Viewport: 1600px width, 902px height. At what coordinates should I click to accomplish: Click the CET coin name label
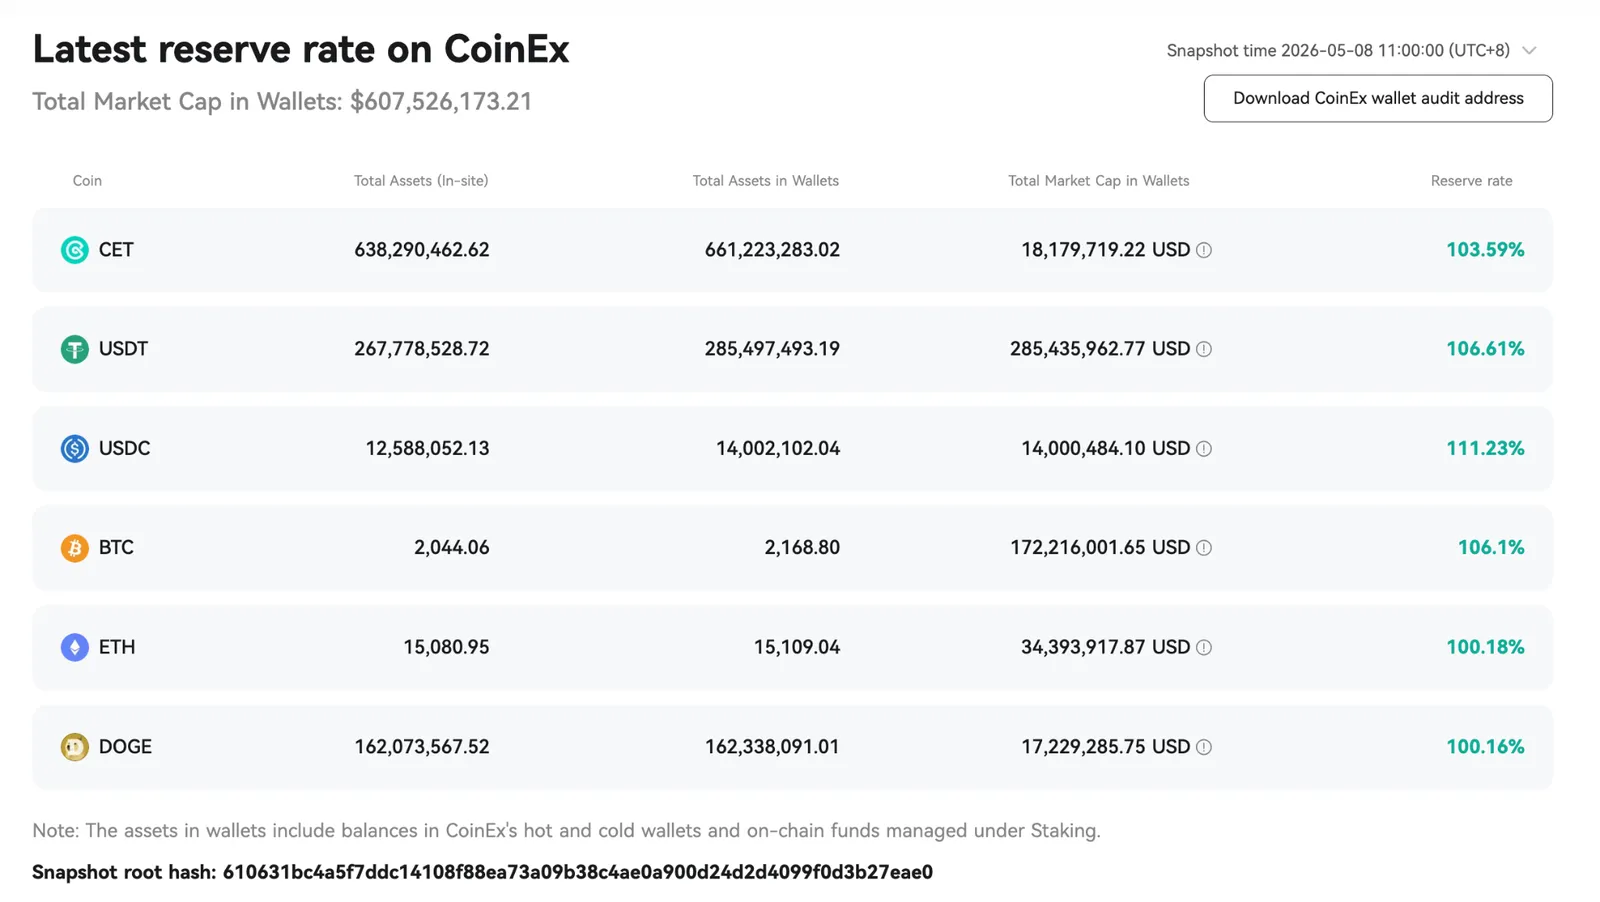click(x=116, y=250)
